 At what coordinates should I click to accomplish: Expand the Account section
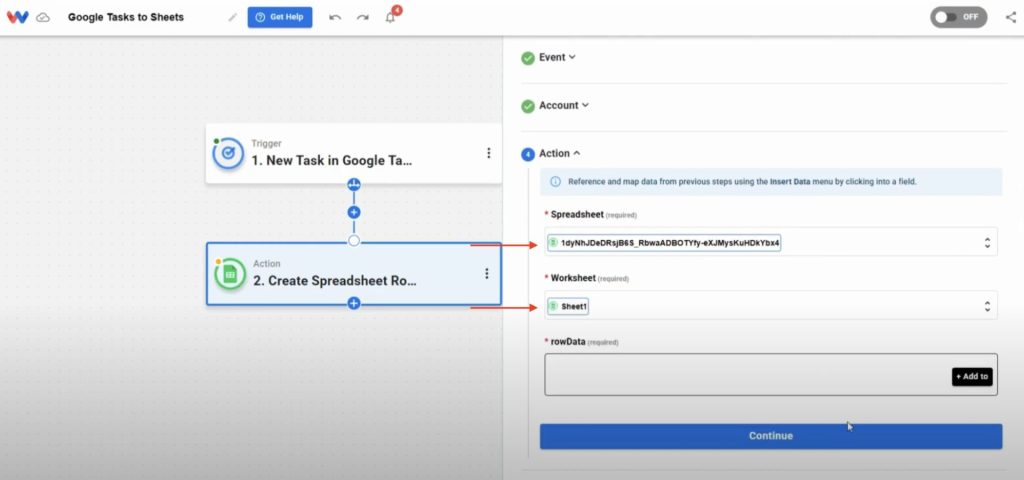click(x=564, y=105)
